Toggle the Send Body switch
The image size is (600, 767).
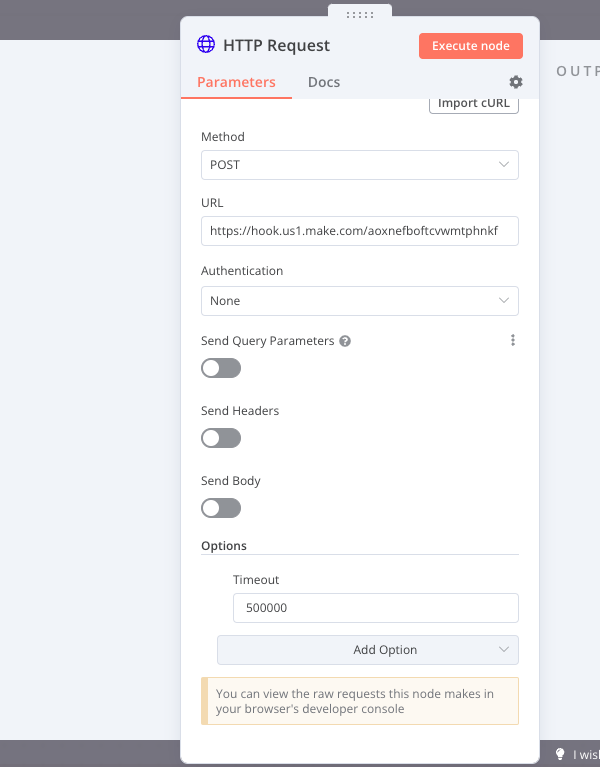(x=221, y=508)
